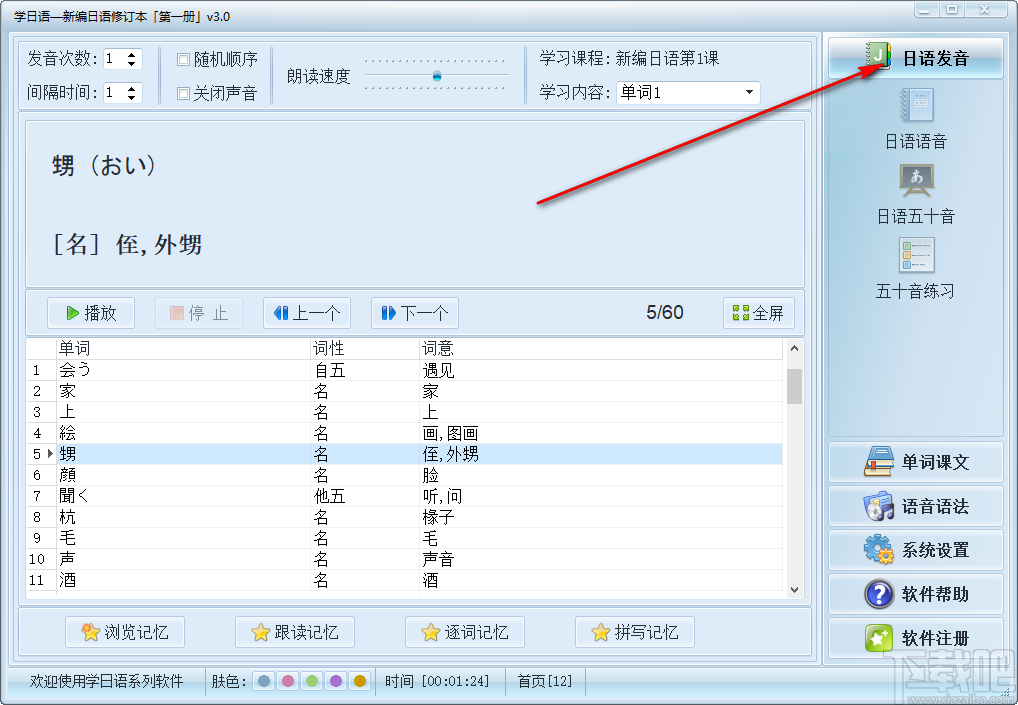Select word row 8 杭

[x=404, y=517]
